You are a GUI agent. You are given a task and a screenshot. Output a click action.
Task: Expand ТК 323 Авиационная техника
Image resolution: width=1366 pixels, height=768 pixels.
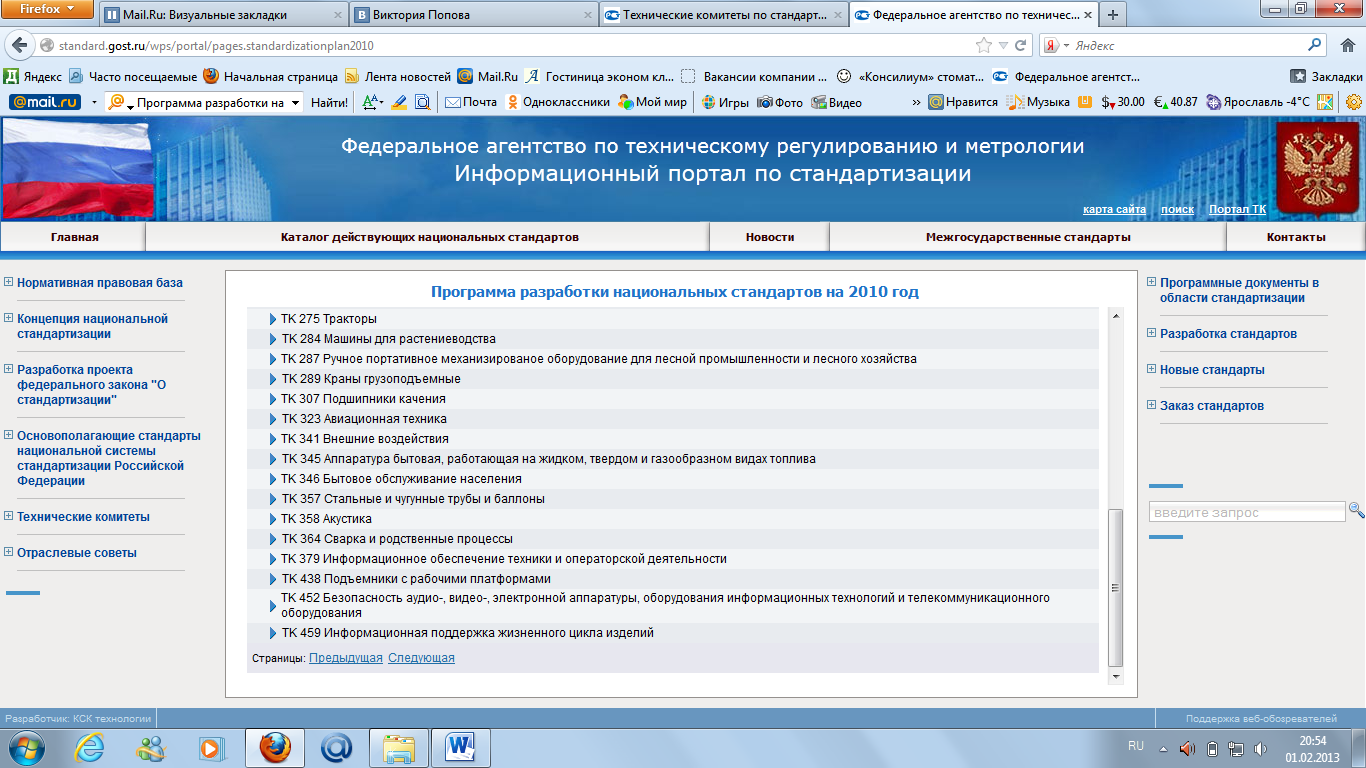[x=273, y=419]
